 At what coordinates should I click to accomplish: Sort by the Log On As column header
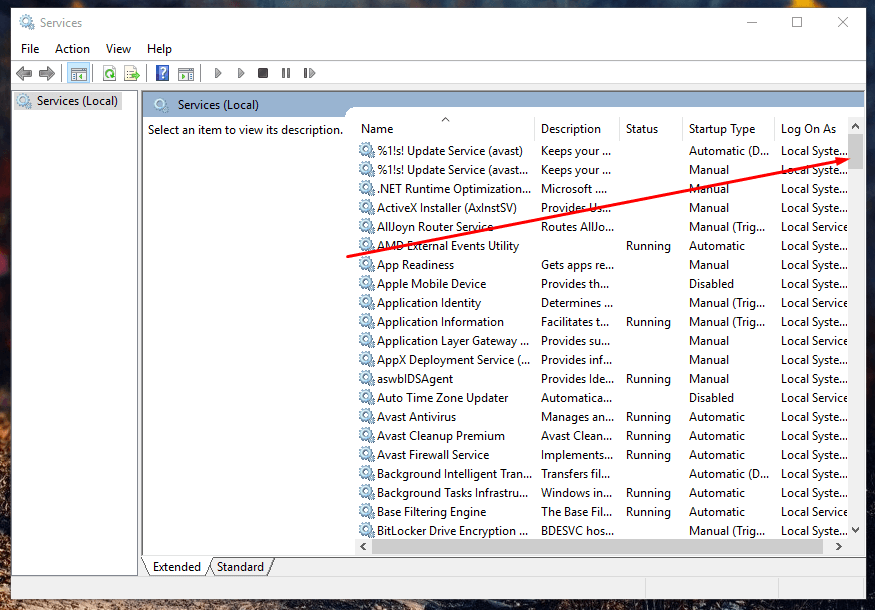coord(812,129)
